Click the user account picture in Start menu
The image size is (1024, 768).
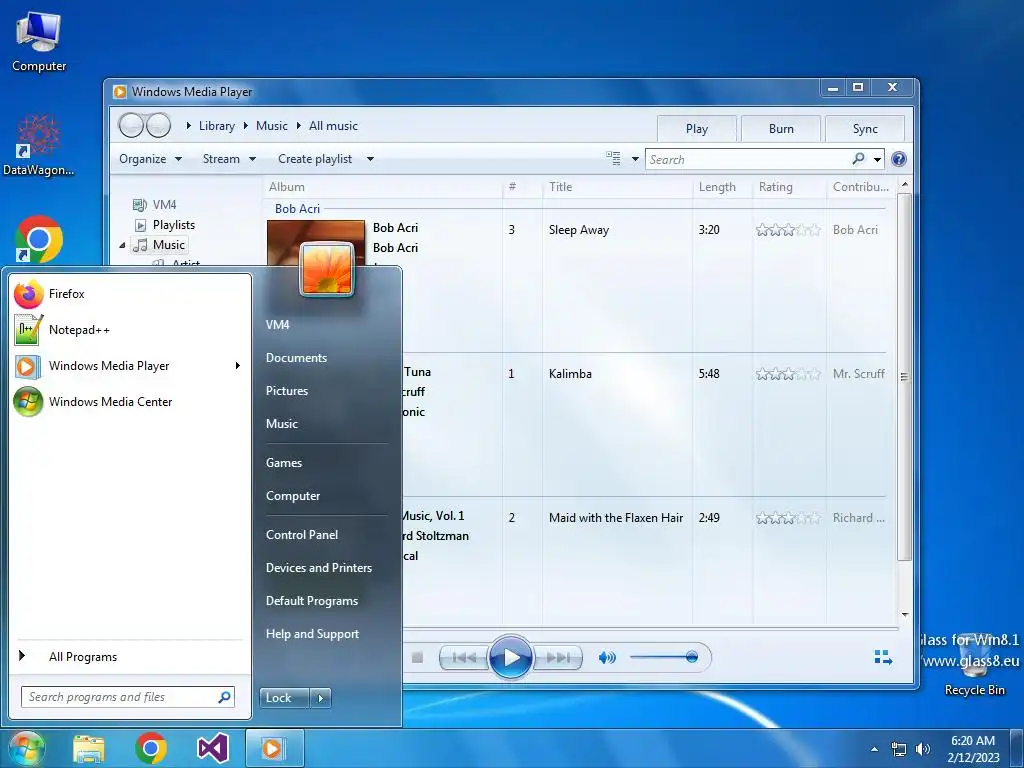[327, 270]
